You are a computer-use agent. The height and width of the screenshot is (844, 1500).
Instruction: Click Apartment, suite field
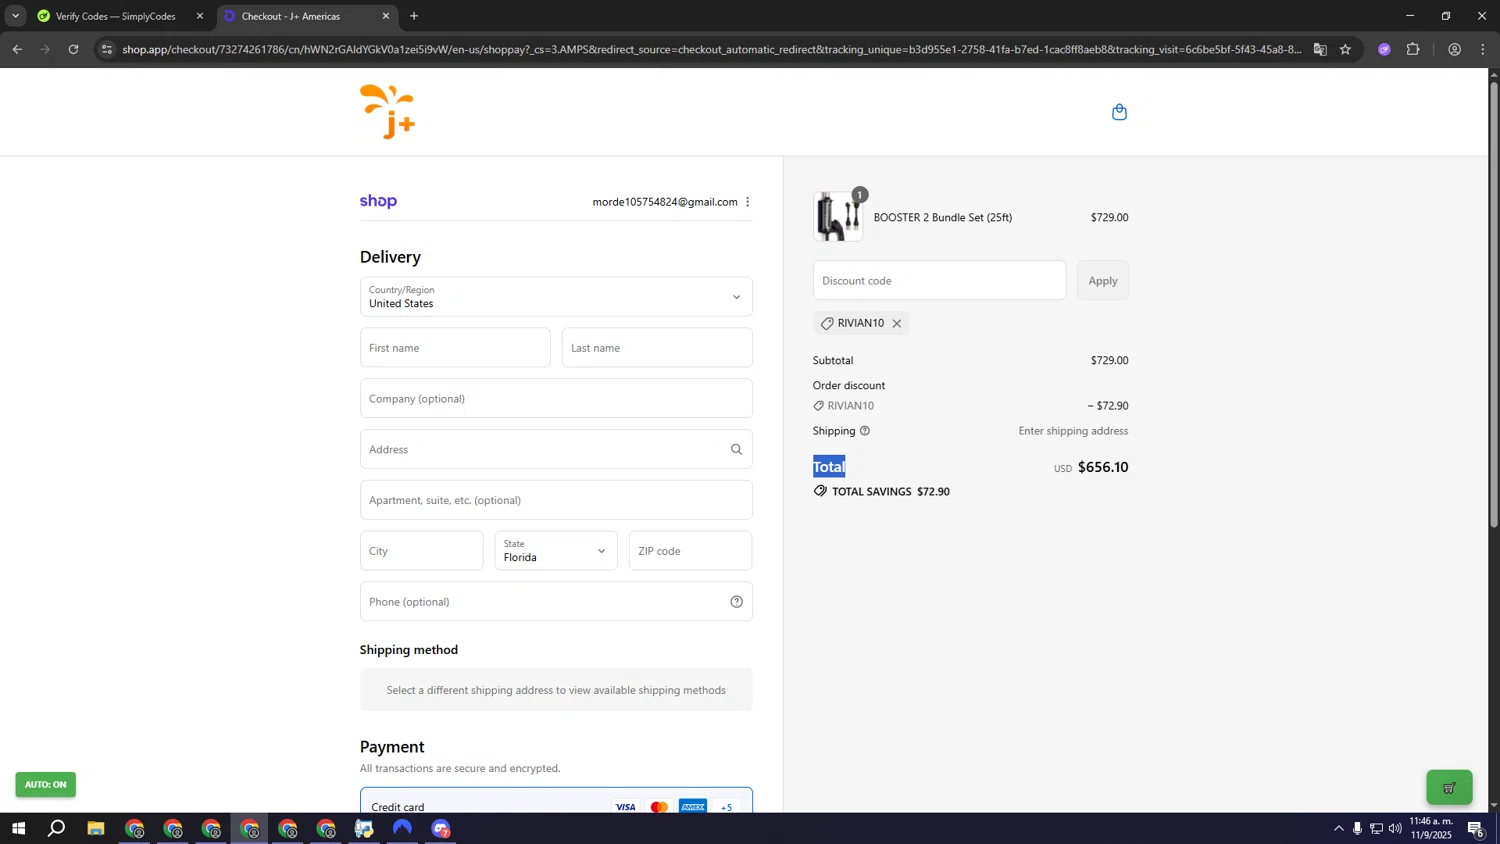coord(556,500)
